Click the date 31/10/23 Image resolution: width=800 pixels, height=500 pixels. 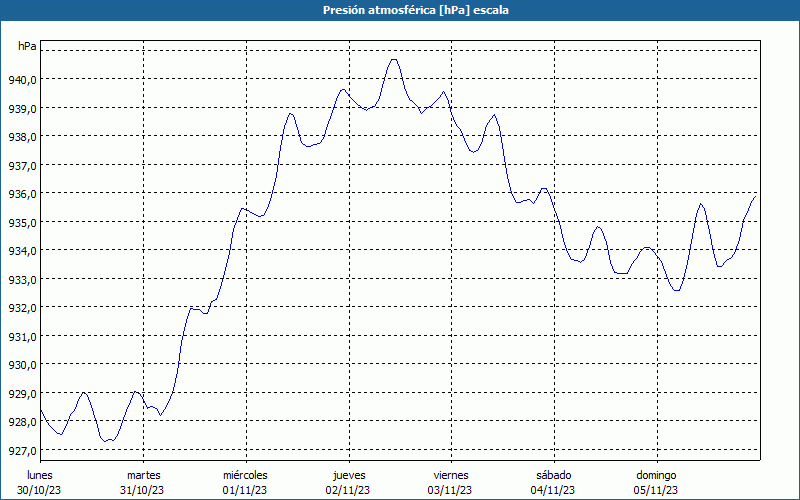142,490
